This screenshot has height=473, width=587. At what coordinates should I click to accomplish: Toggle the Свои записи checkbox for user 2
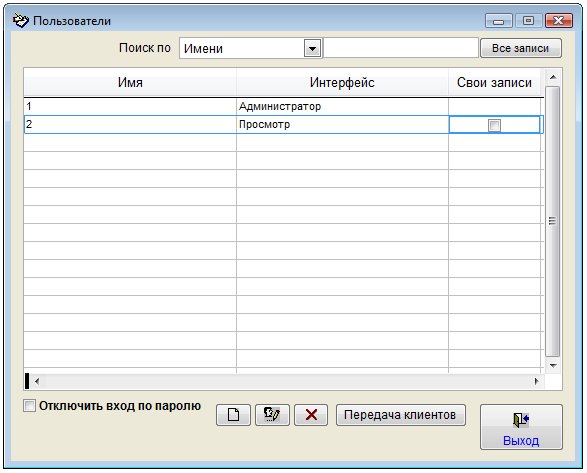click(x=494, y=125)
